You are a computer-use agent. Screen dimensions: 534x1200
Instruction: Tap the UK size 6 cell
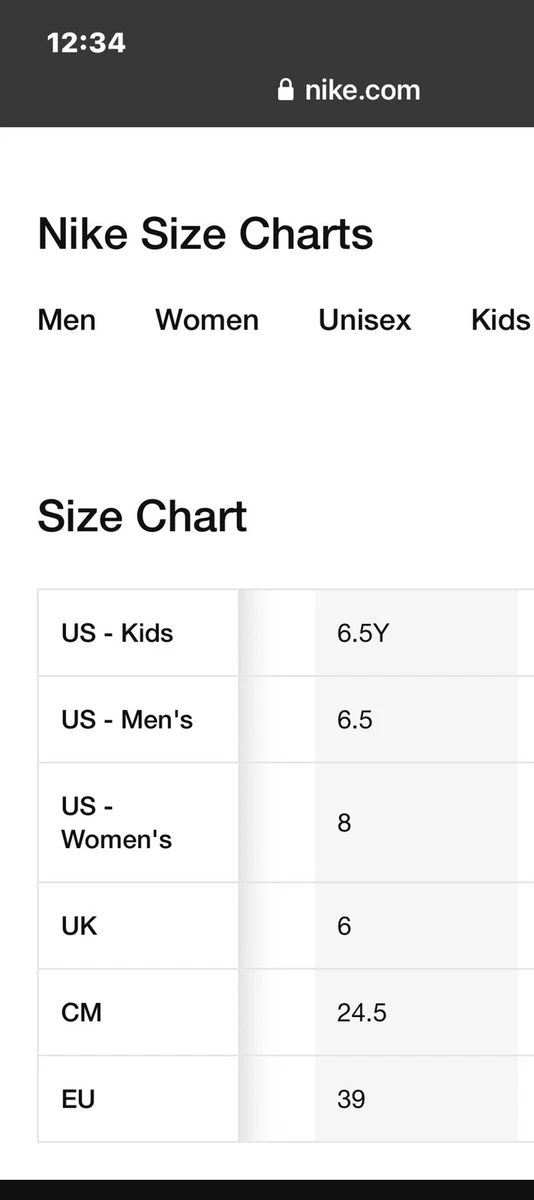[x=416, y=926]
